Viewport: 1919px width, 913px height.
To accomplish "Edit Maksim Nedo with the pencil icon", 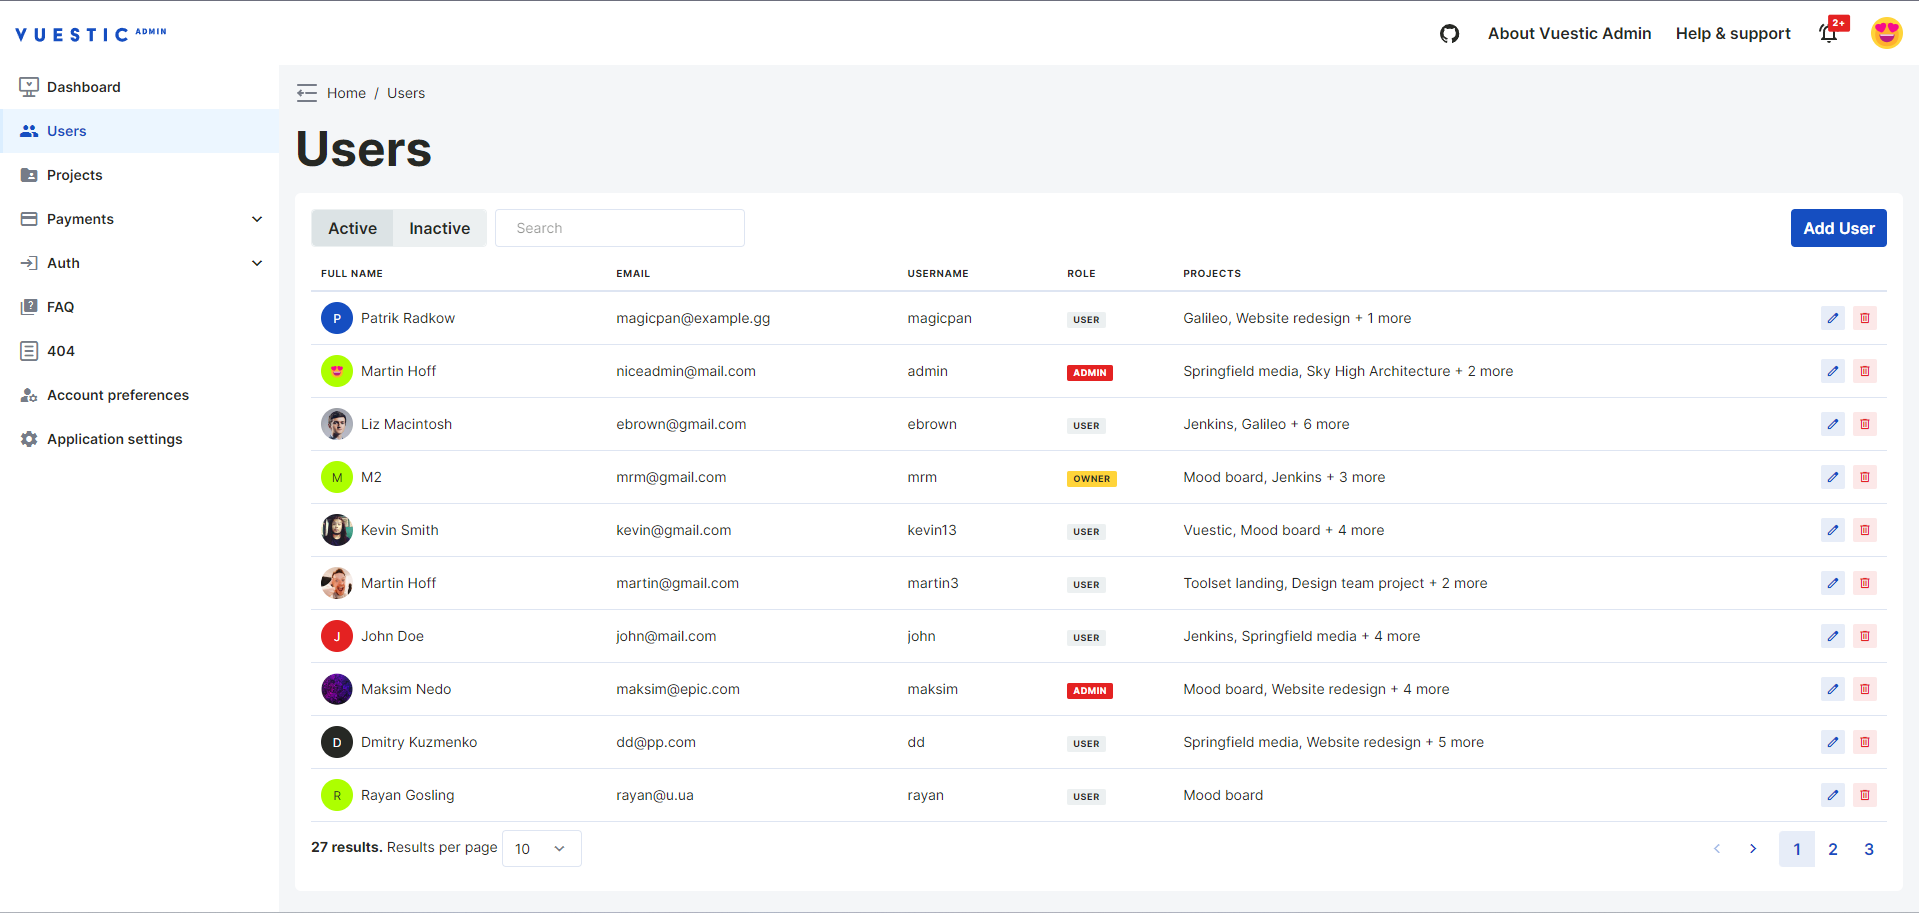I will [1833, 689].
